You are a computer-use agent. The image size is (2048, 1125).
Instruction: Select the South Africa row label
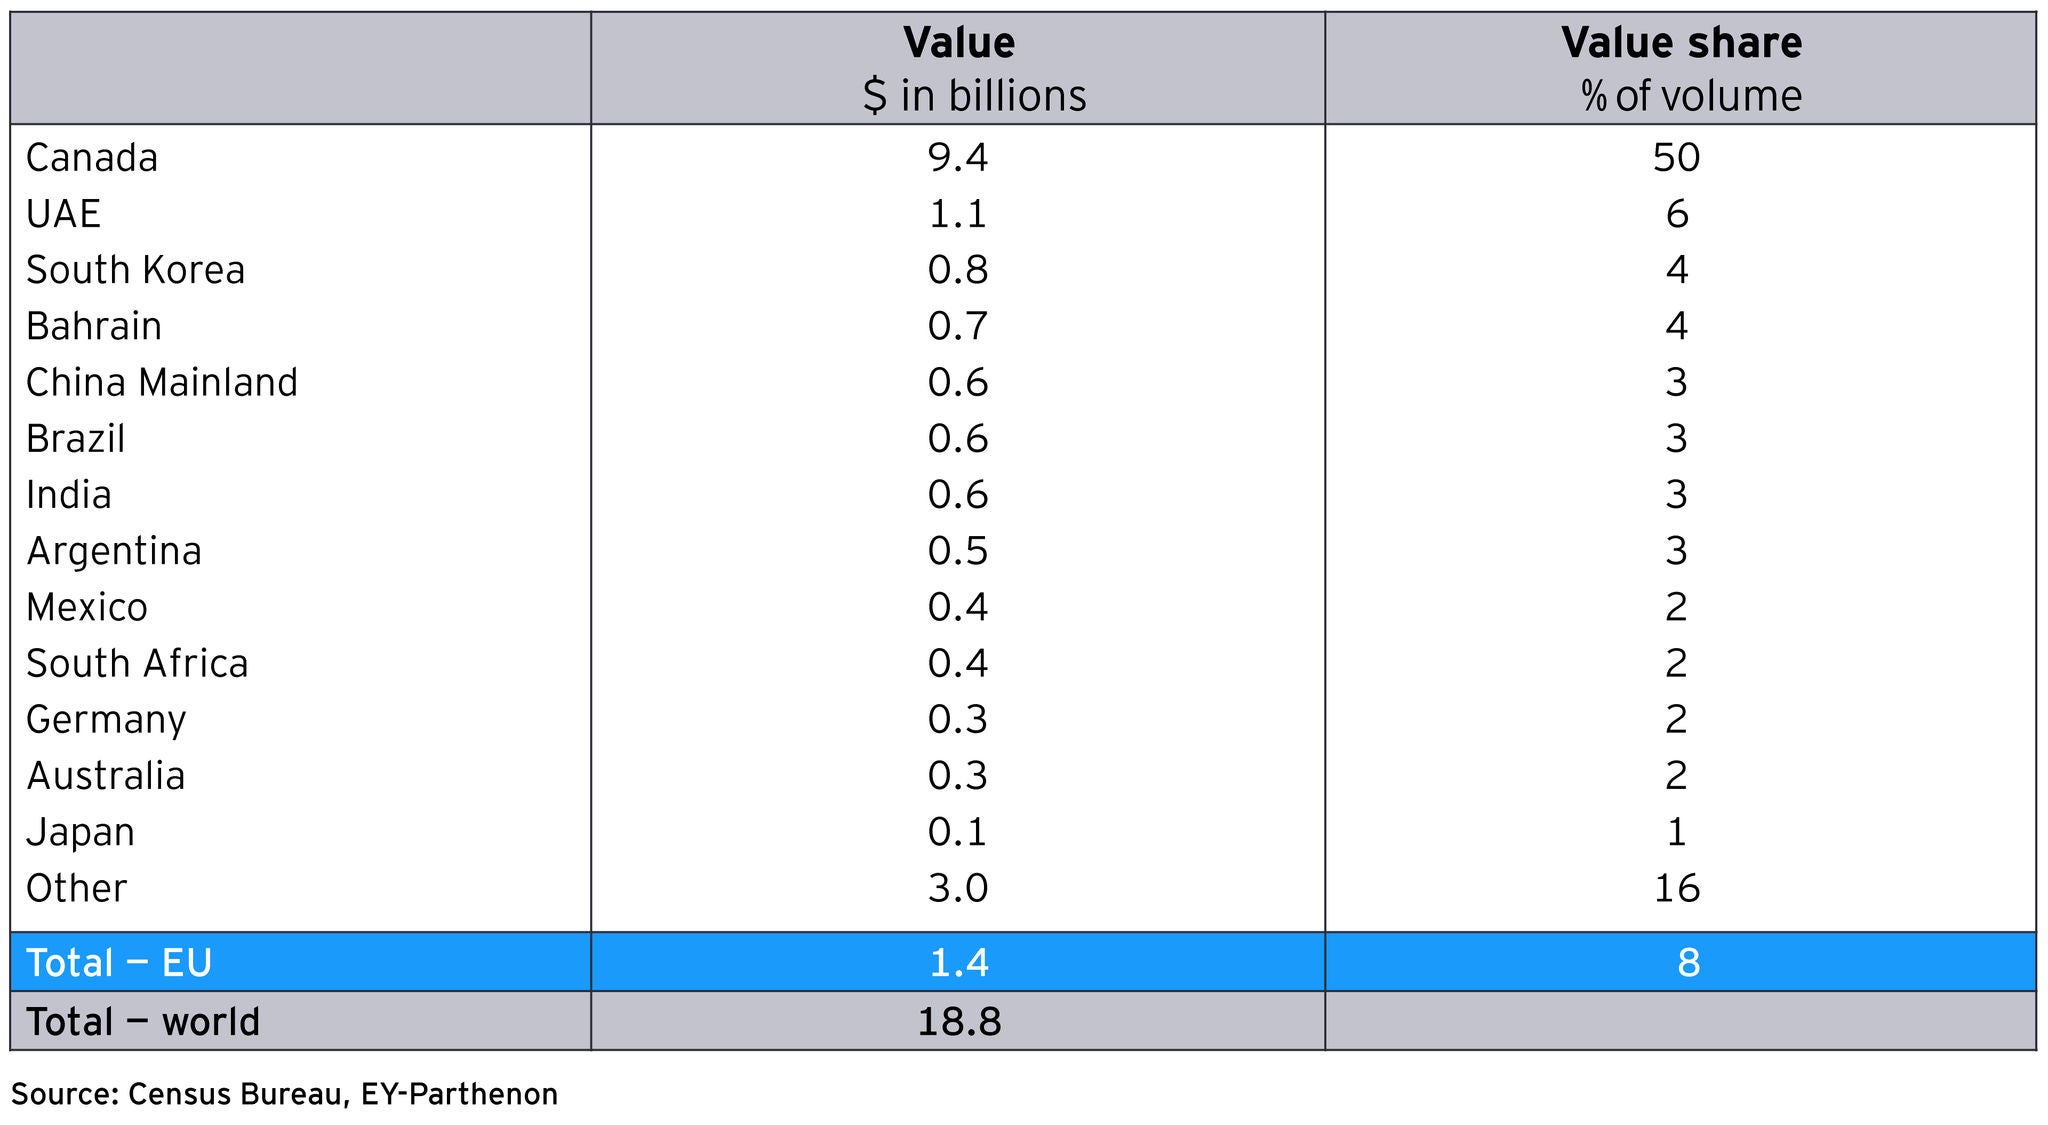[x=137, y=663]
